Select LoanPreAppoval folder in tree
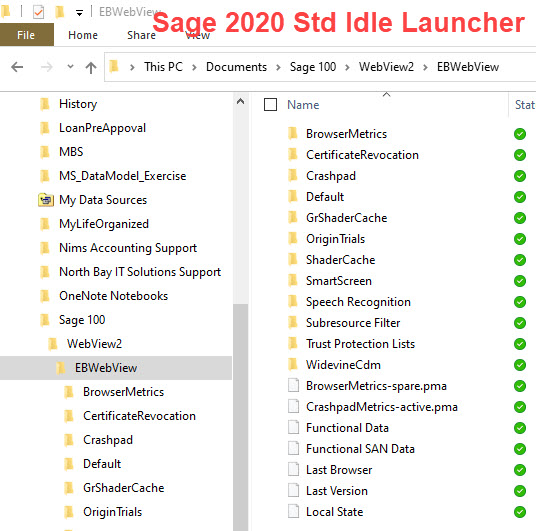Screen dimensions: 538x531 (x=102, y=128)
